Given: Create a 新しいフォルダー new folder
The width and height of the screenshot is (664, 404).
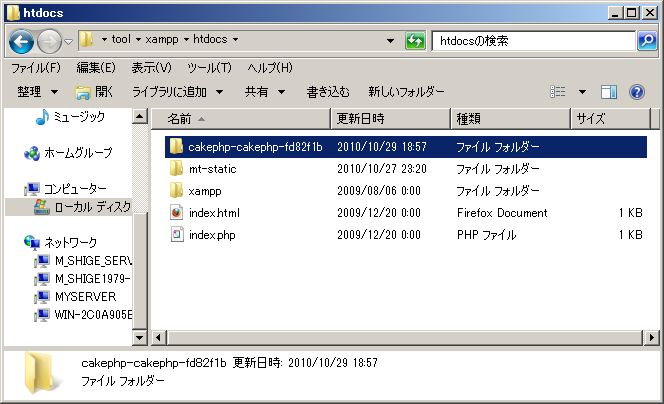Looking at the screenshot, I should pyautogui.click(x=406, y=91).
